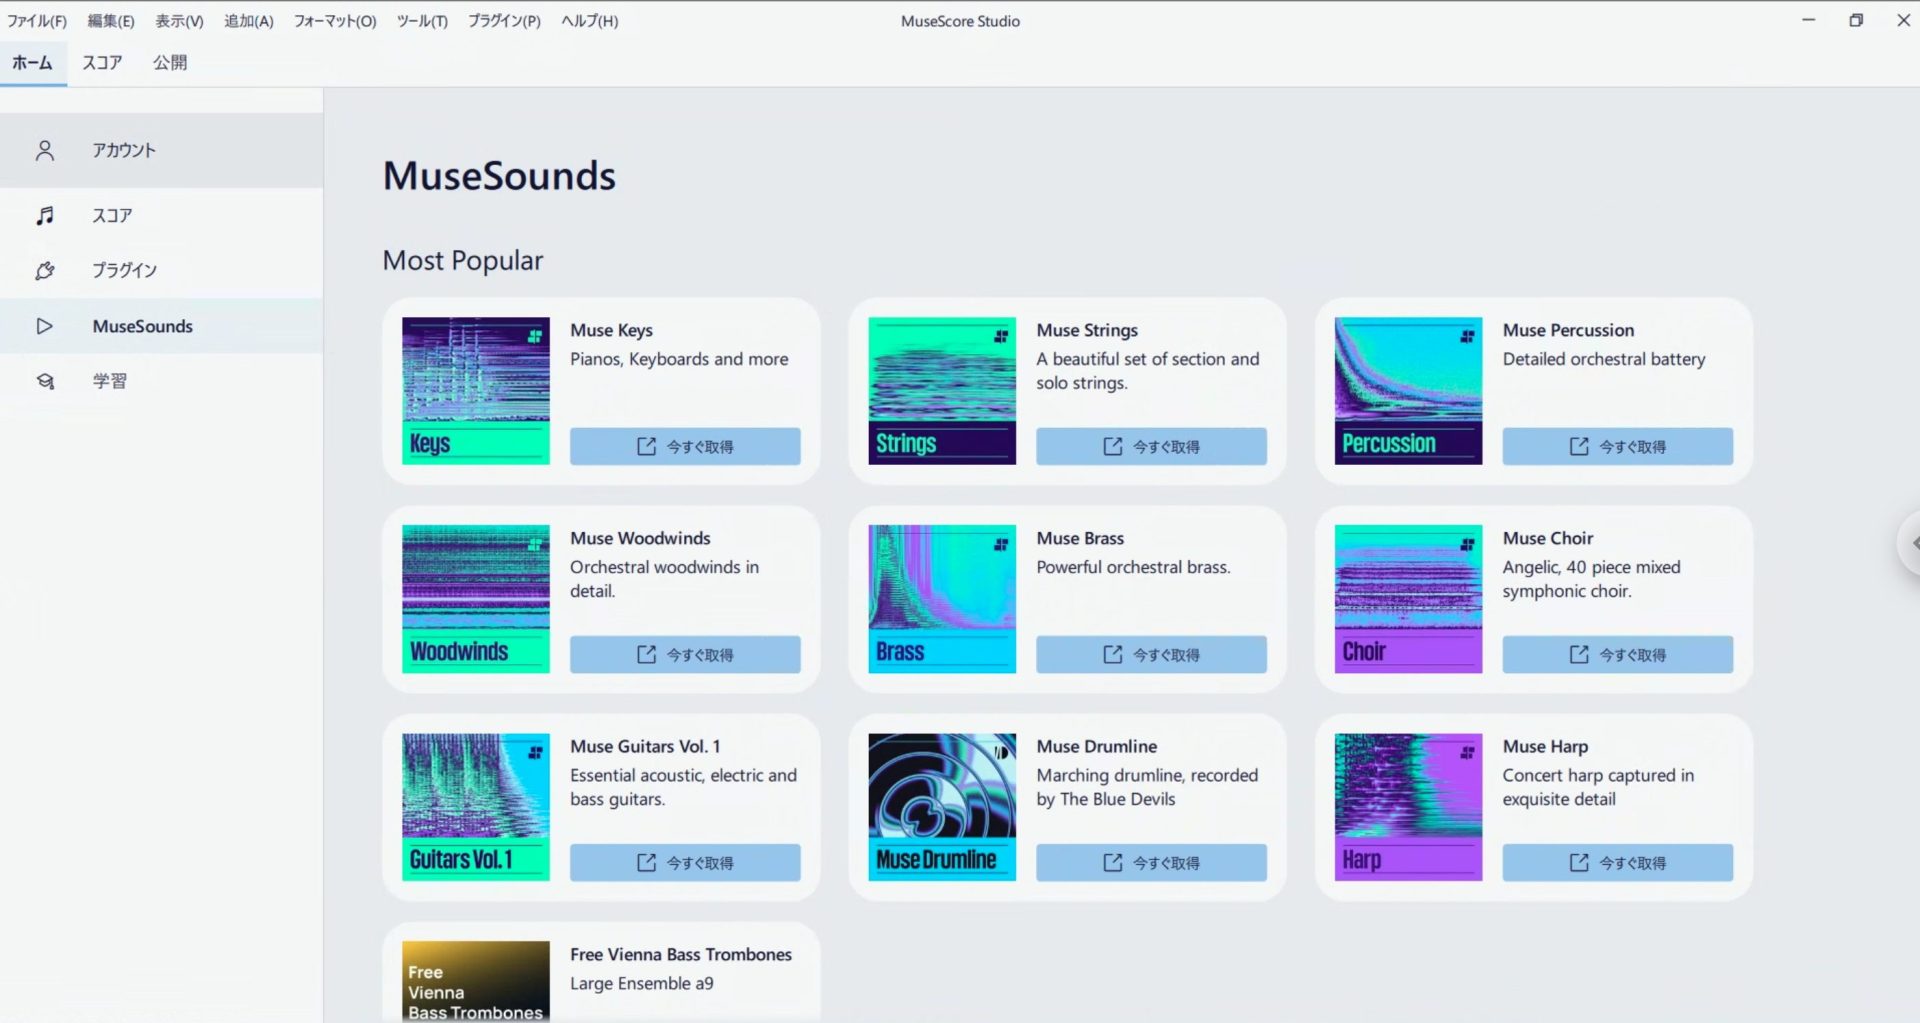Screen dimensions: 1920x1023
Task: Switch to the スコア tab
Action: click(102, 62)
